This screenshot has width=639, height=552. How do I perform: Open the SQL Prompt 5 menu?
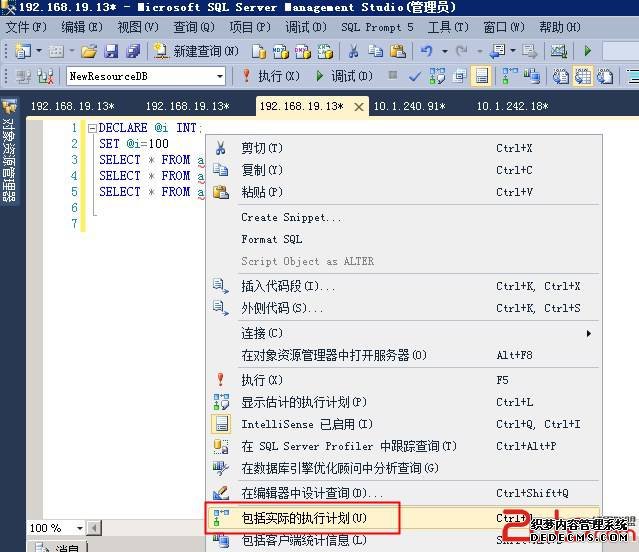pos(376,27)
